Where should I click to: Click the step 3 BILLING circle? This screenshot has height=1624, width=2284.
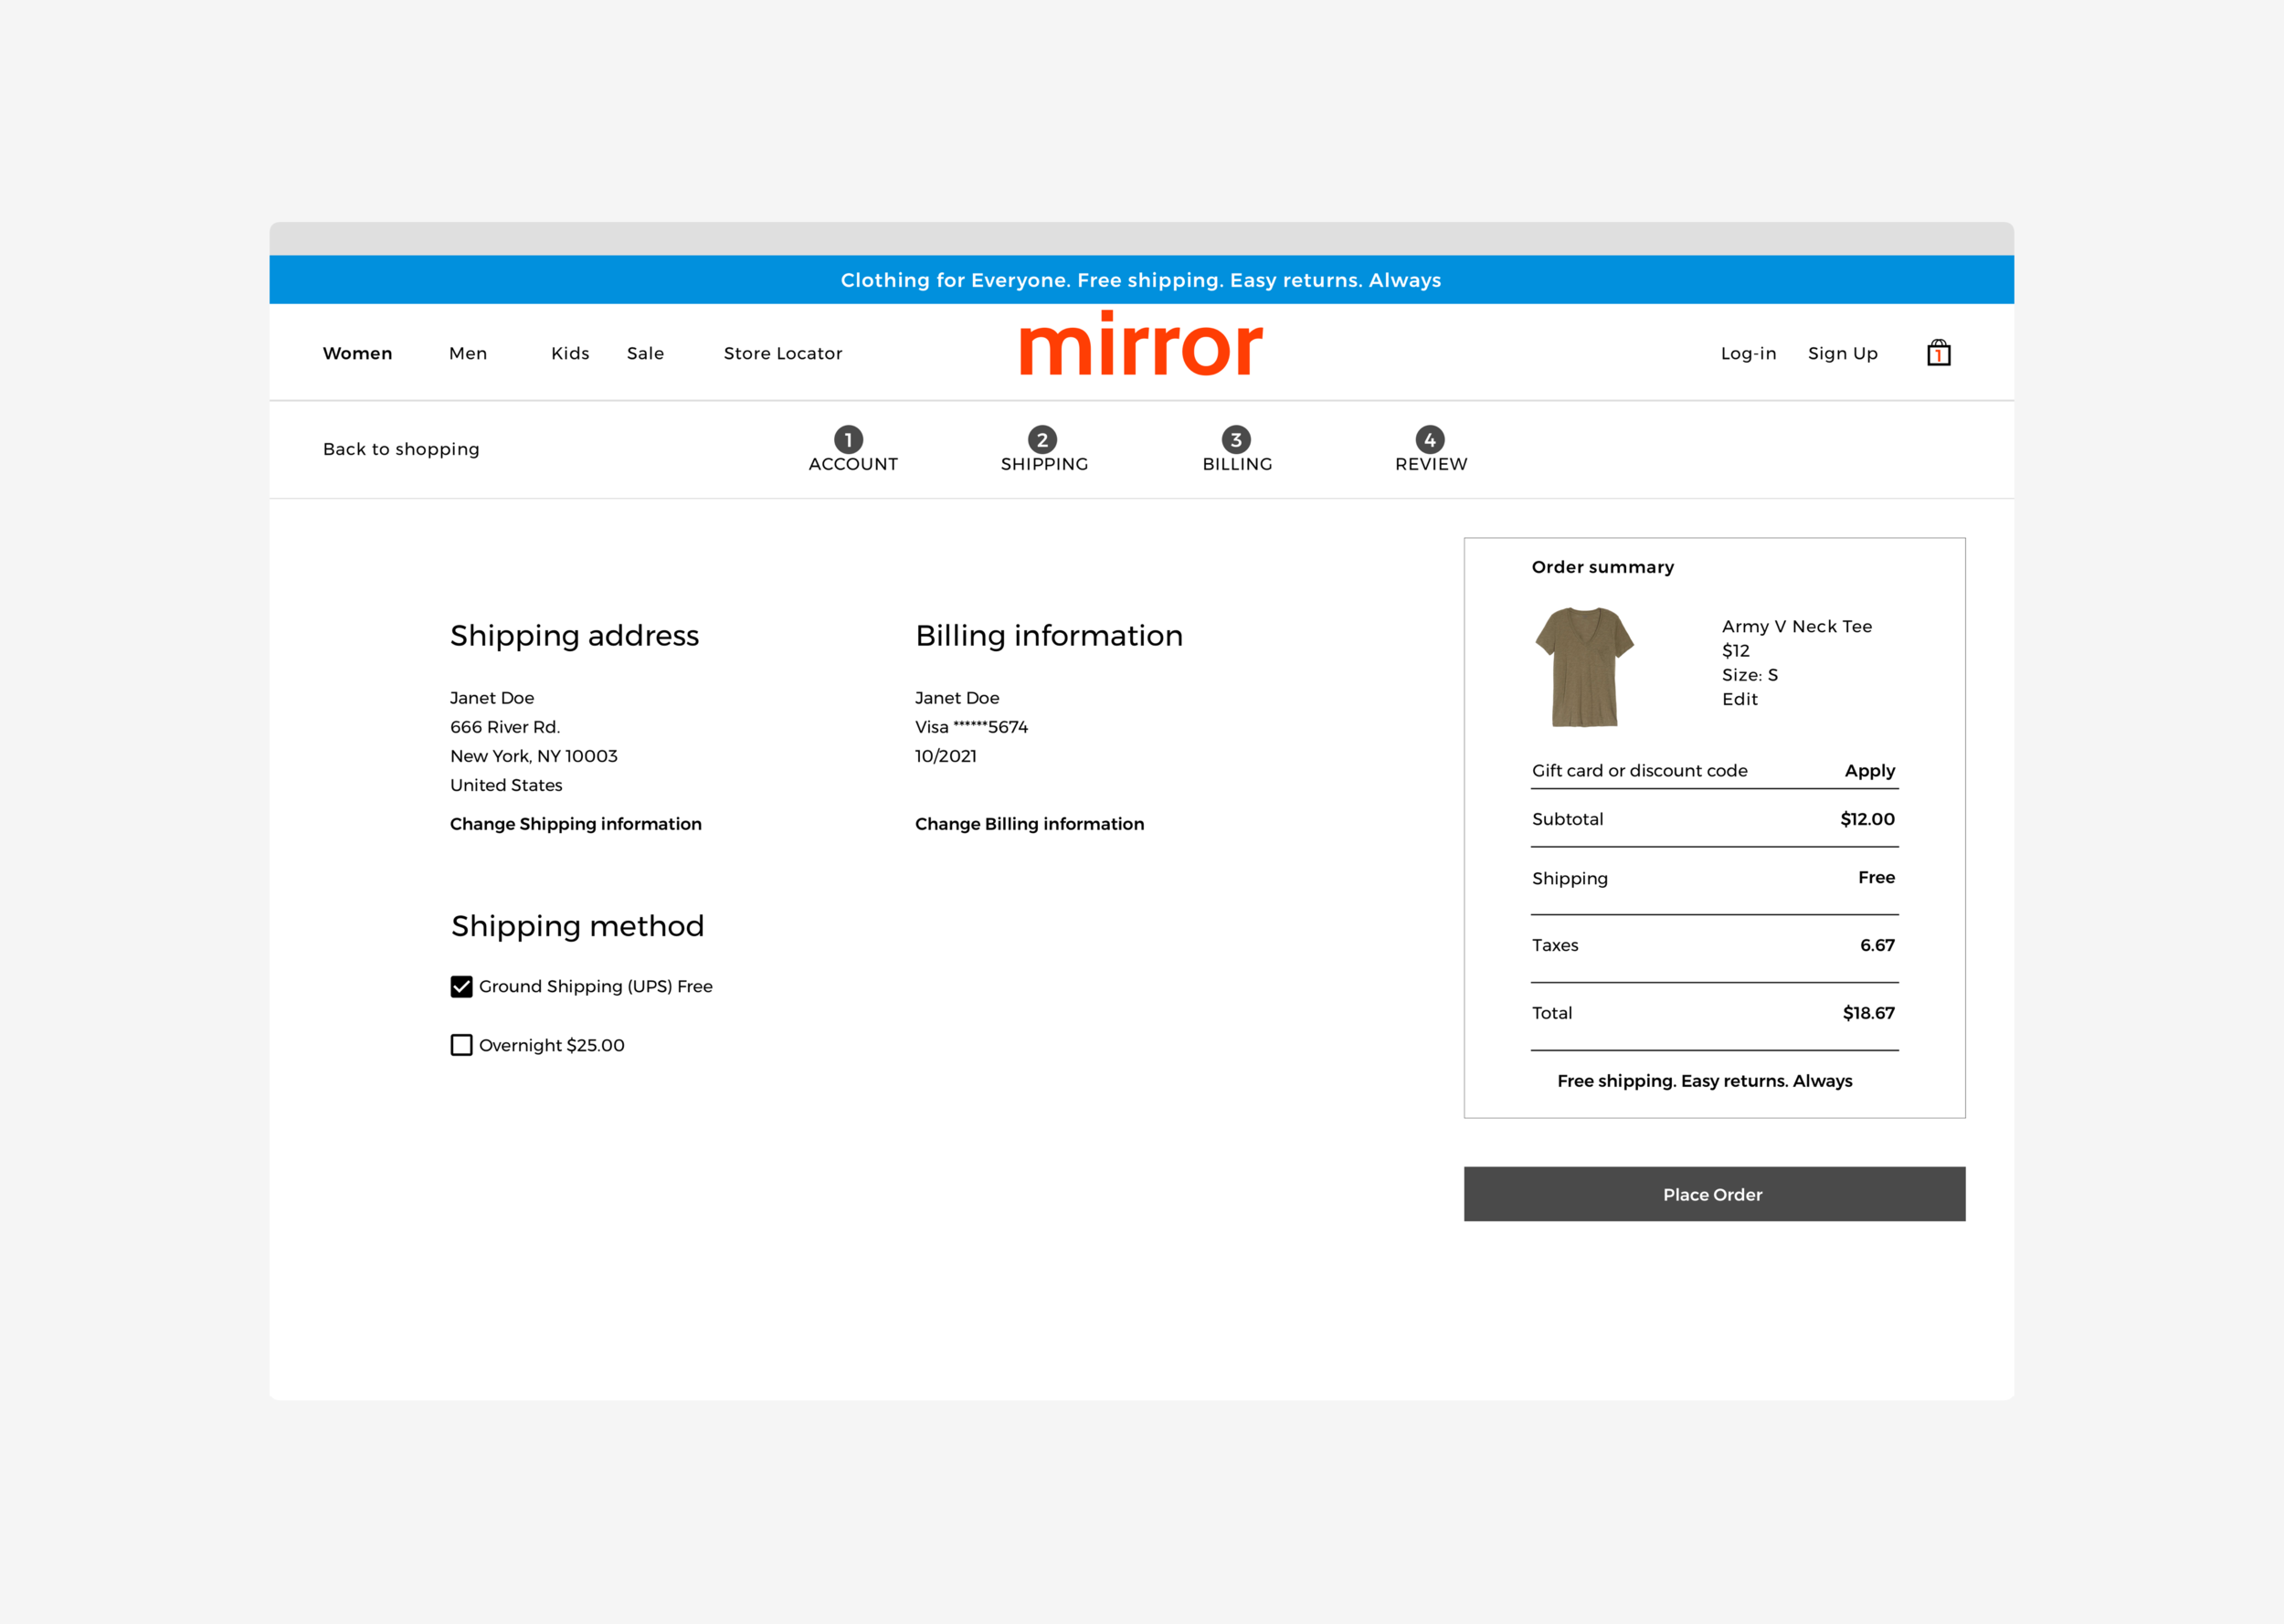tap(1236, 439)
